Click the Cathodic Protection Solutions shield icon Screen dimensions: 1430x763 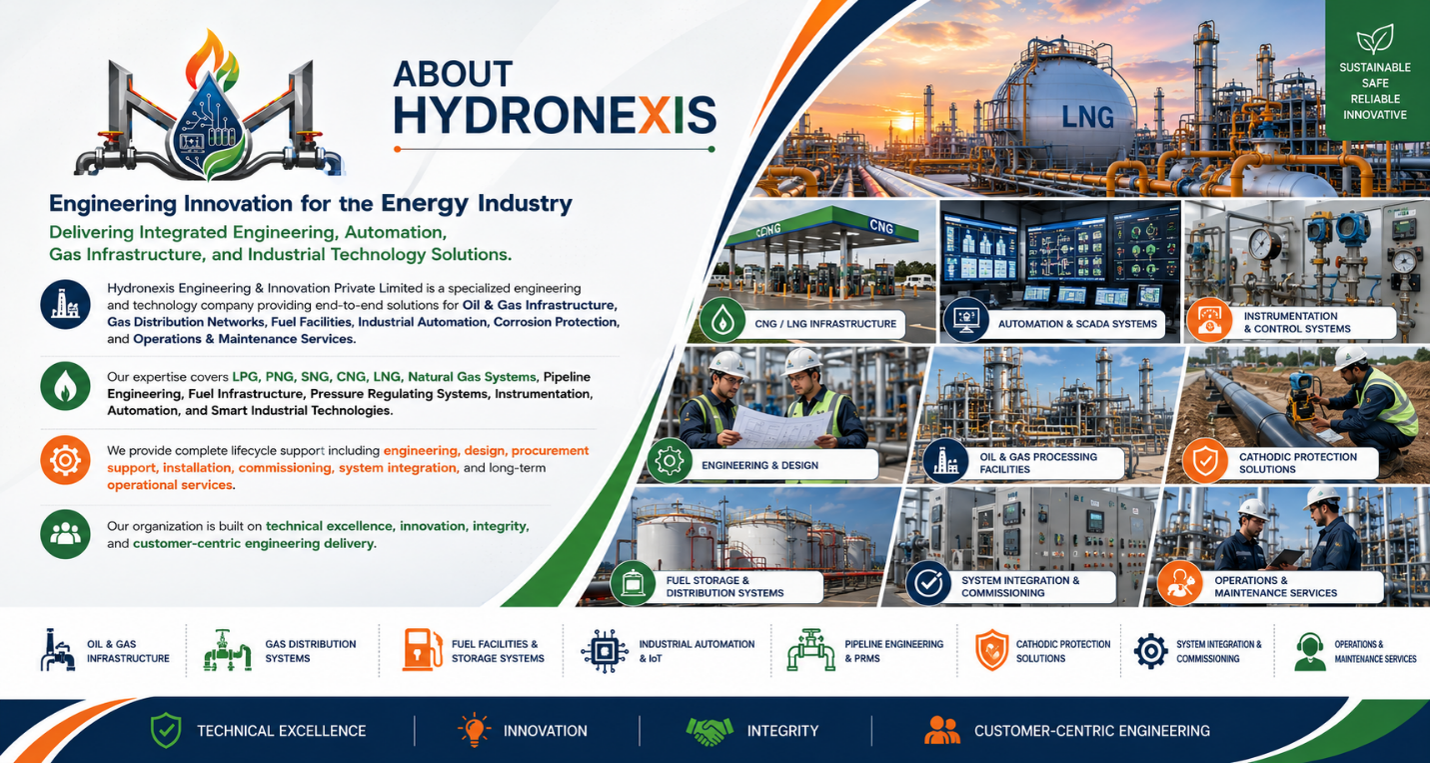pos(1204,462)
